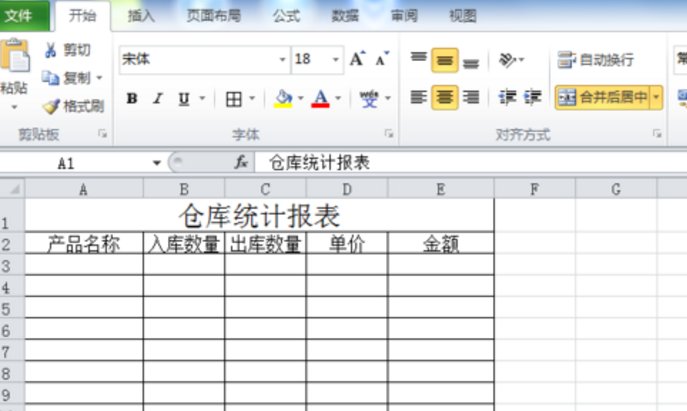Switch to the 页面布局 tab
Screen dimensions: 687x411
pos(214,16)
